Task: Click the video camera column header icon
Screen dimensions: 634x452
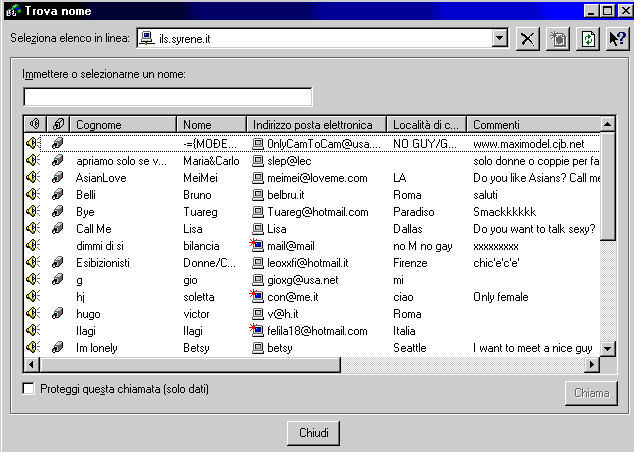Action: (59, 124)
